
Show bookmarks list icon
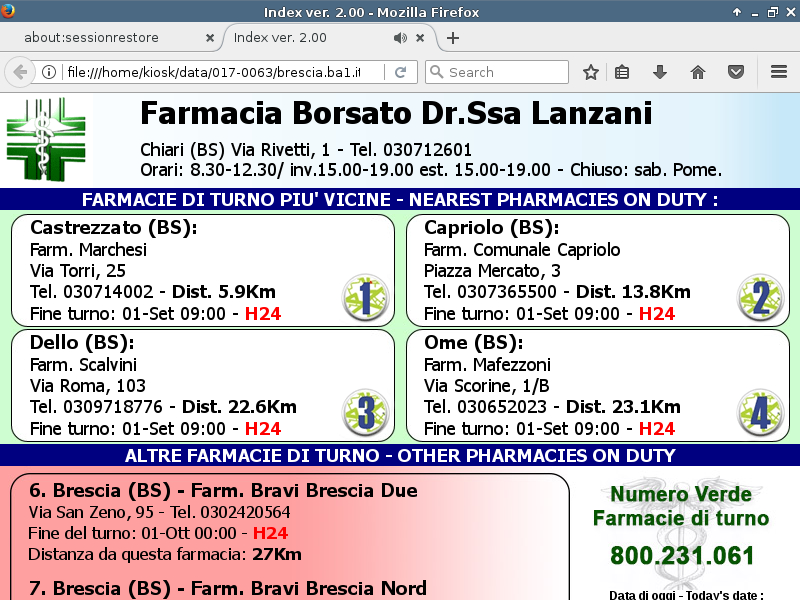(622, 72)
